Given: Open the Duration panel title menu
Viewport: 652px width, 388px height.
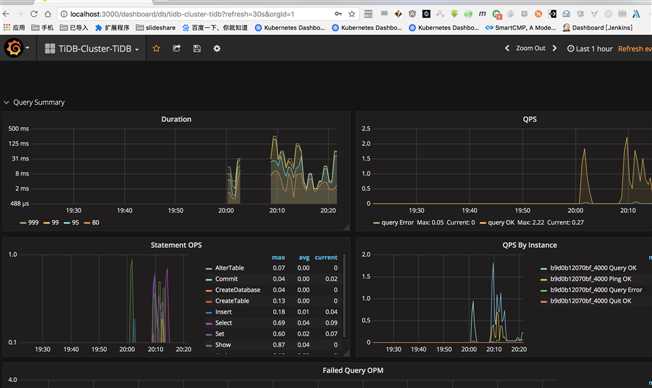Looking at the screenshot, I should (x=176, y=119).
